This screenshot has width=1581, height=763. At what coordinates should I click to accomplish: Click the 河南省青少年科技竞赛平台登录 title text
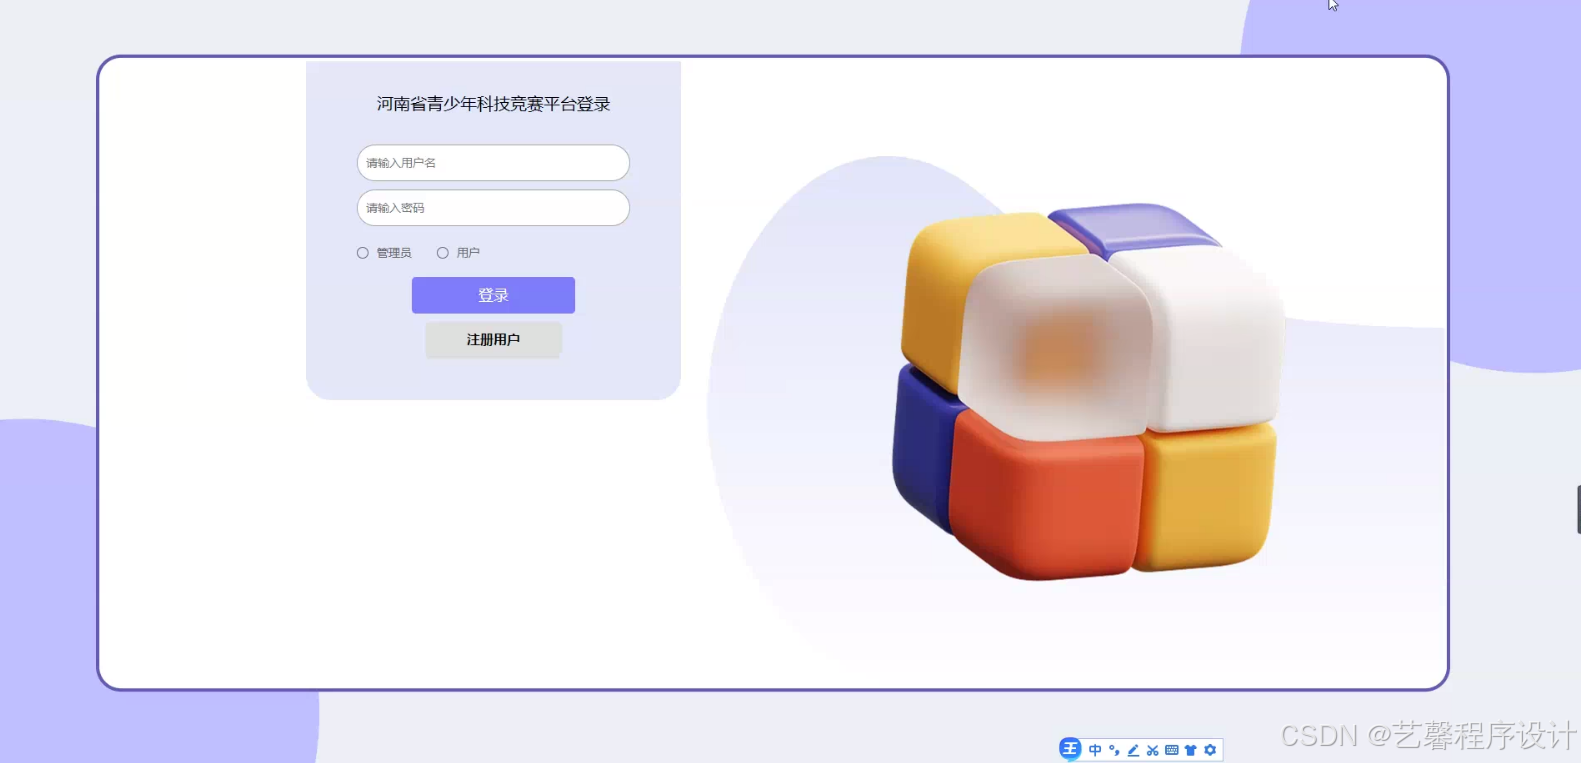click(493, 104)
